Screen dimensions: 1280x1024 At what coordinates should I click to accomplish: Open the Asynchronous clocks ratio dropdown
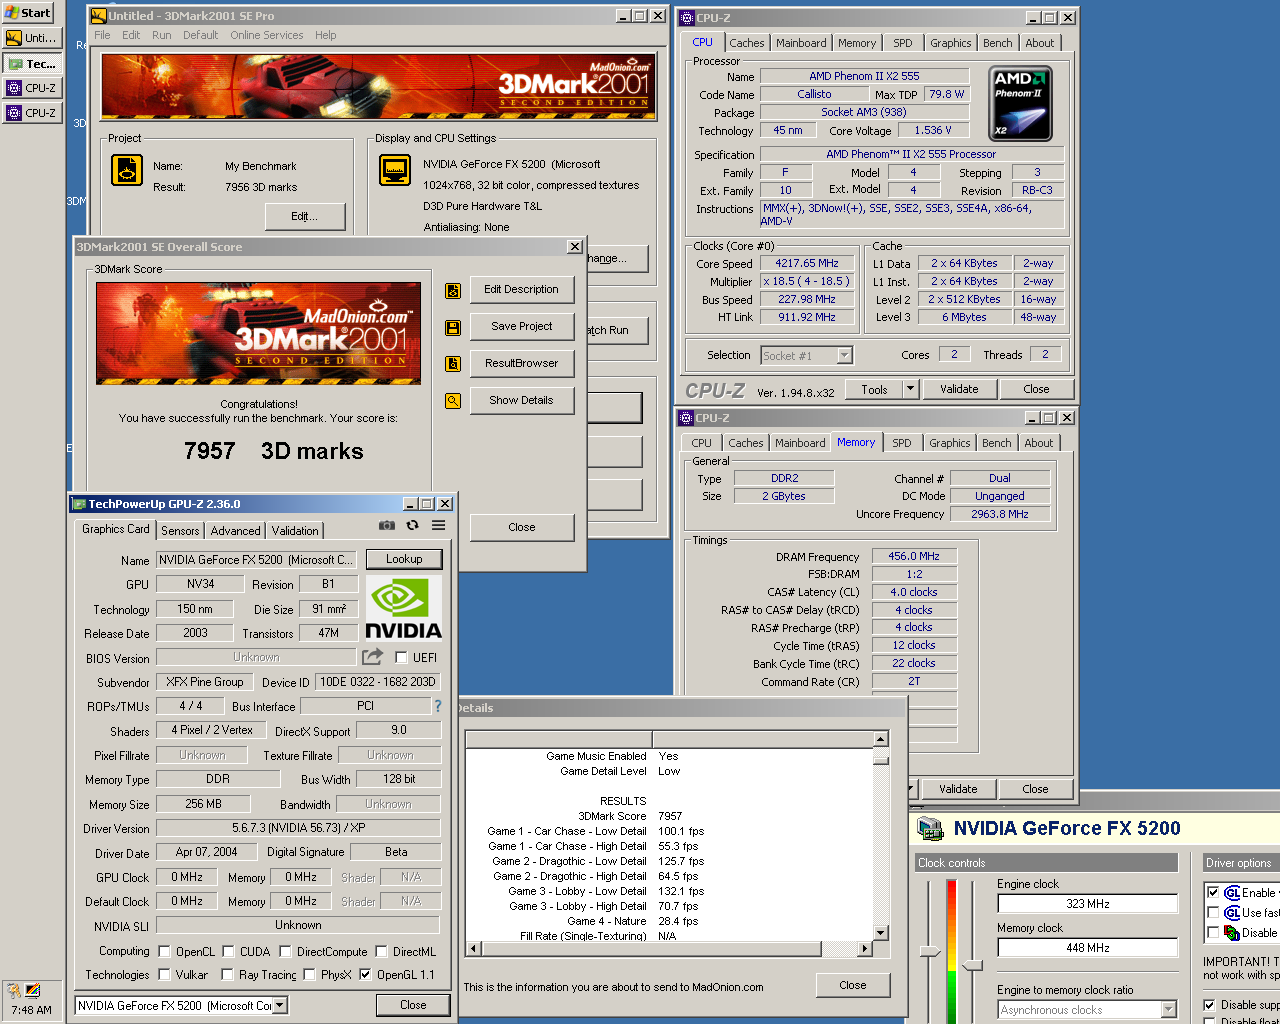[x=1169, y=1010]
